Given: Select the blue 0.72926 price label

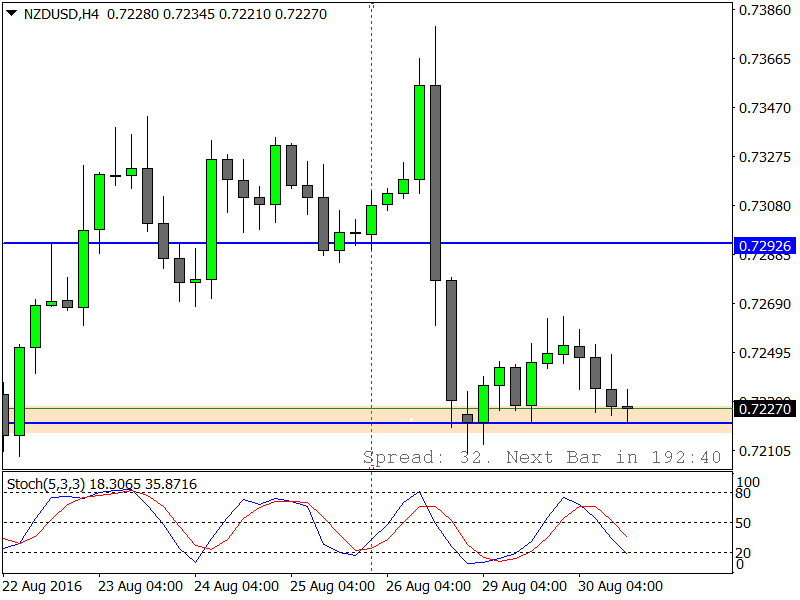Looking at the screenshot, I should (x=764, y=246).
